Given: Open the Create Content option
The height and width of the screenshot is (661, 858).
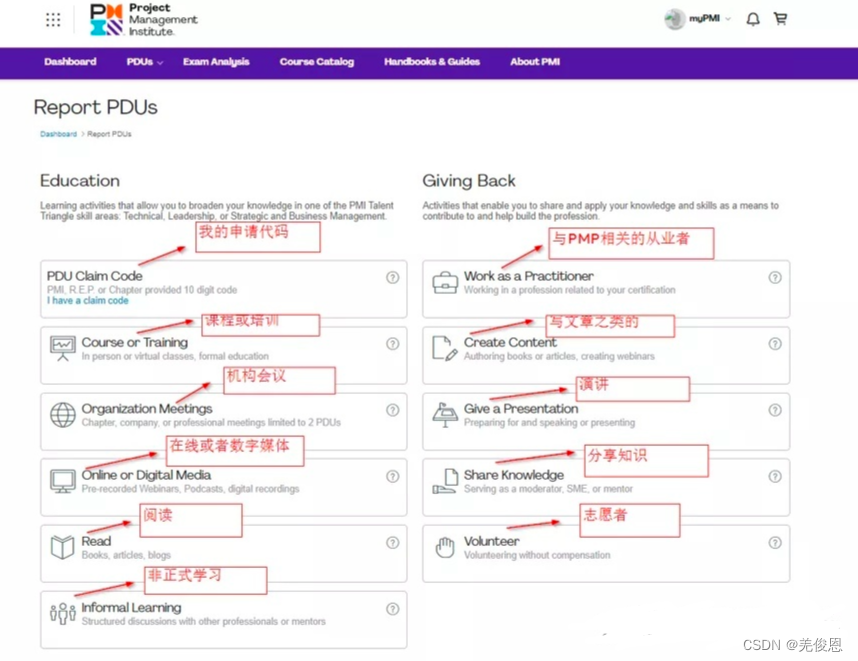Looking at the screenshot, I should 606,355.
